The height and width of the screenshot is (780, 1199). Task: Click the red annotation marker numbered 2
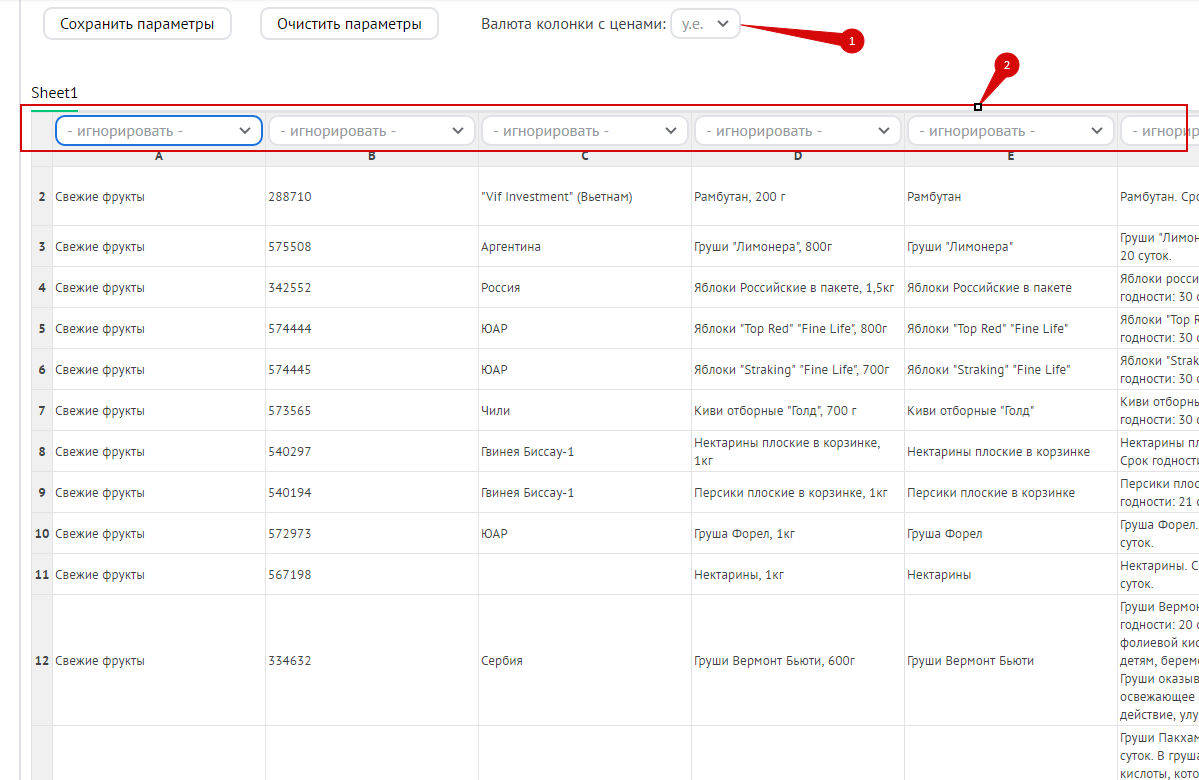1006,66
